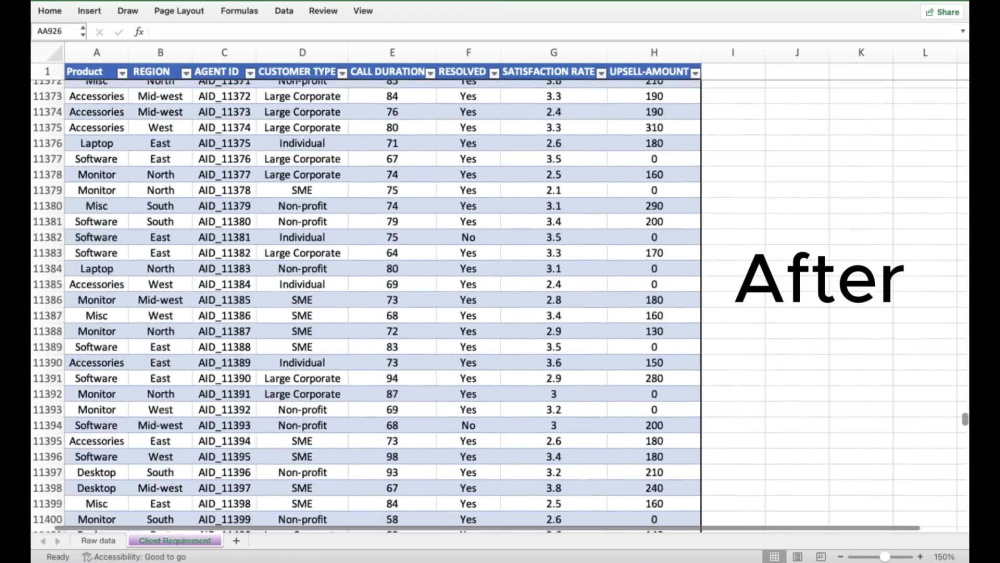
Task: Open zoom level 150% dialog
Action: pyautogui.click(x=944, y=557)
